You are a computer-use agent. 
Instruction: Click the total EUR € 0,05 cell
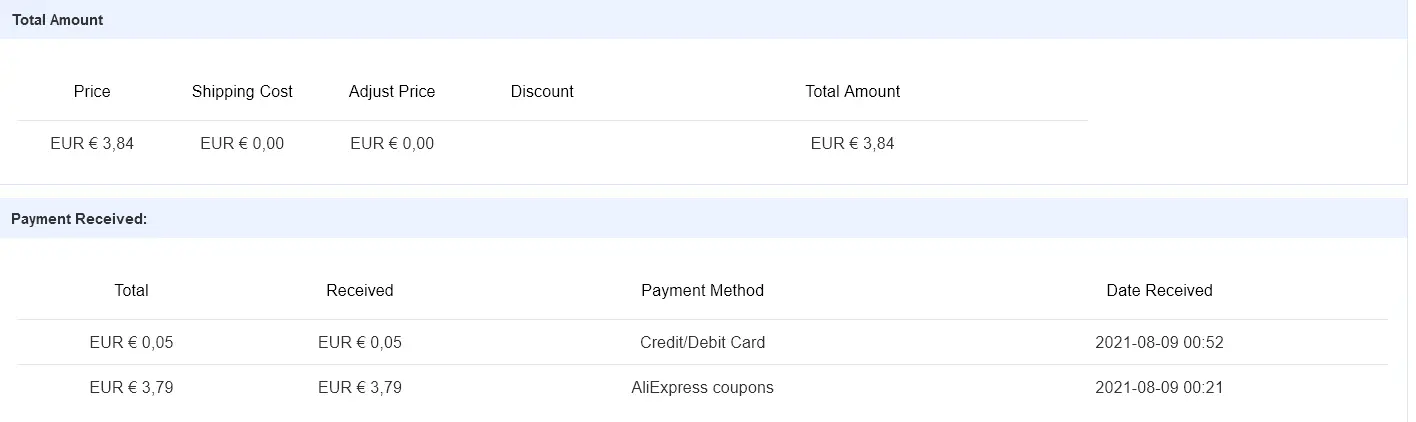[131, 342]
